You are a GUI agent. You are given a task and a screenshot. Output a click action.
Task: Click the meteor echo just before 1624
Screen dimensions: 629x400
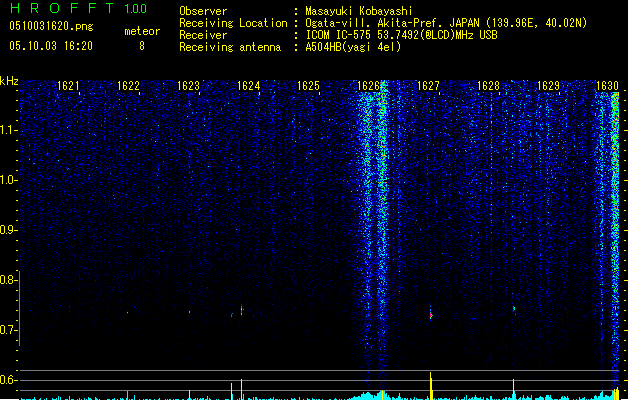coord(241,310)
